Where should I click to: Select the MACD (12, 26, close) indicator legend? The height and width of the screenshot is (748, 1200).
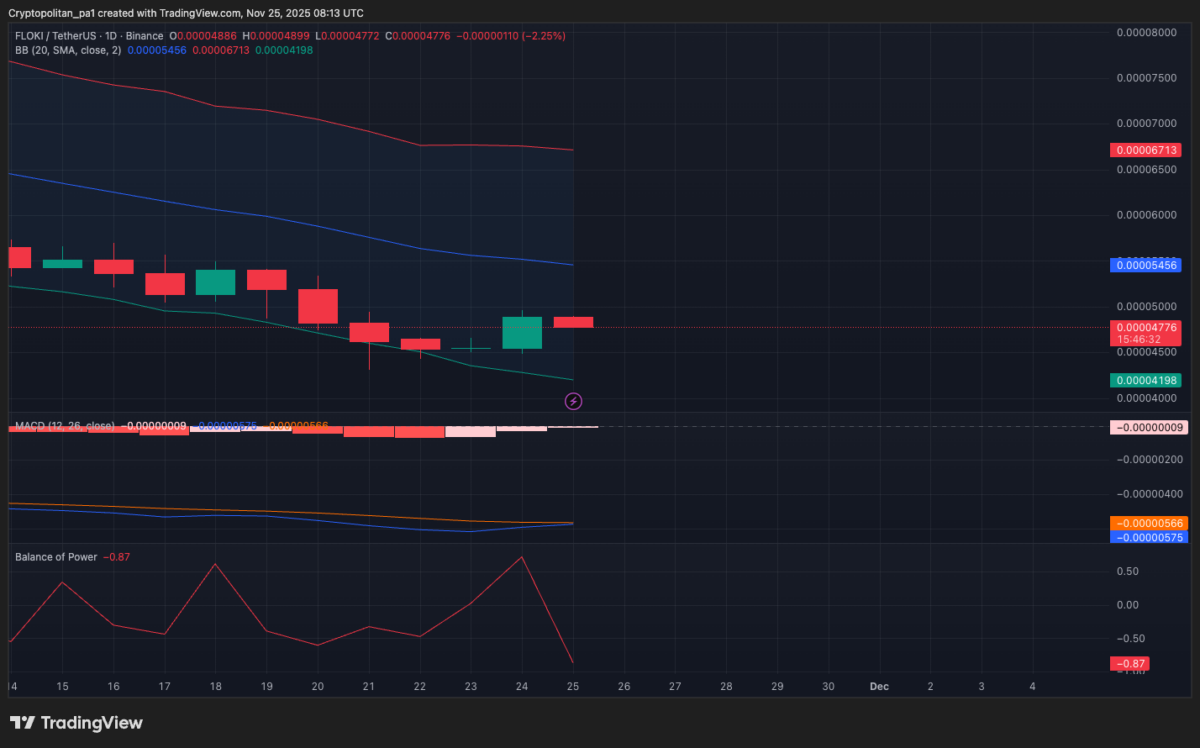[x=64, y=426]
